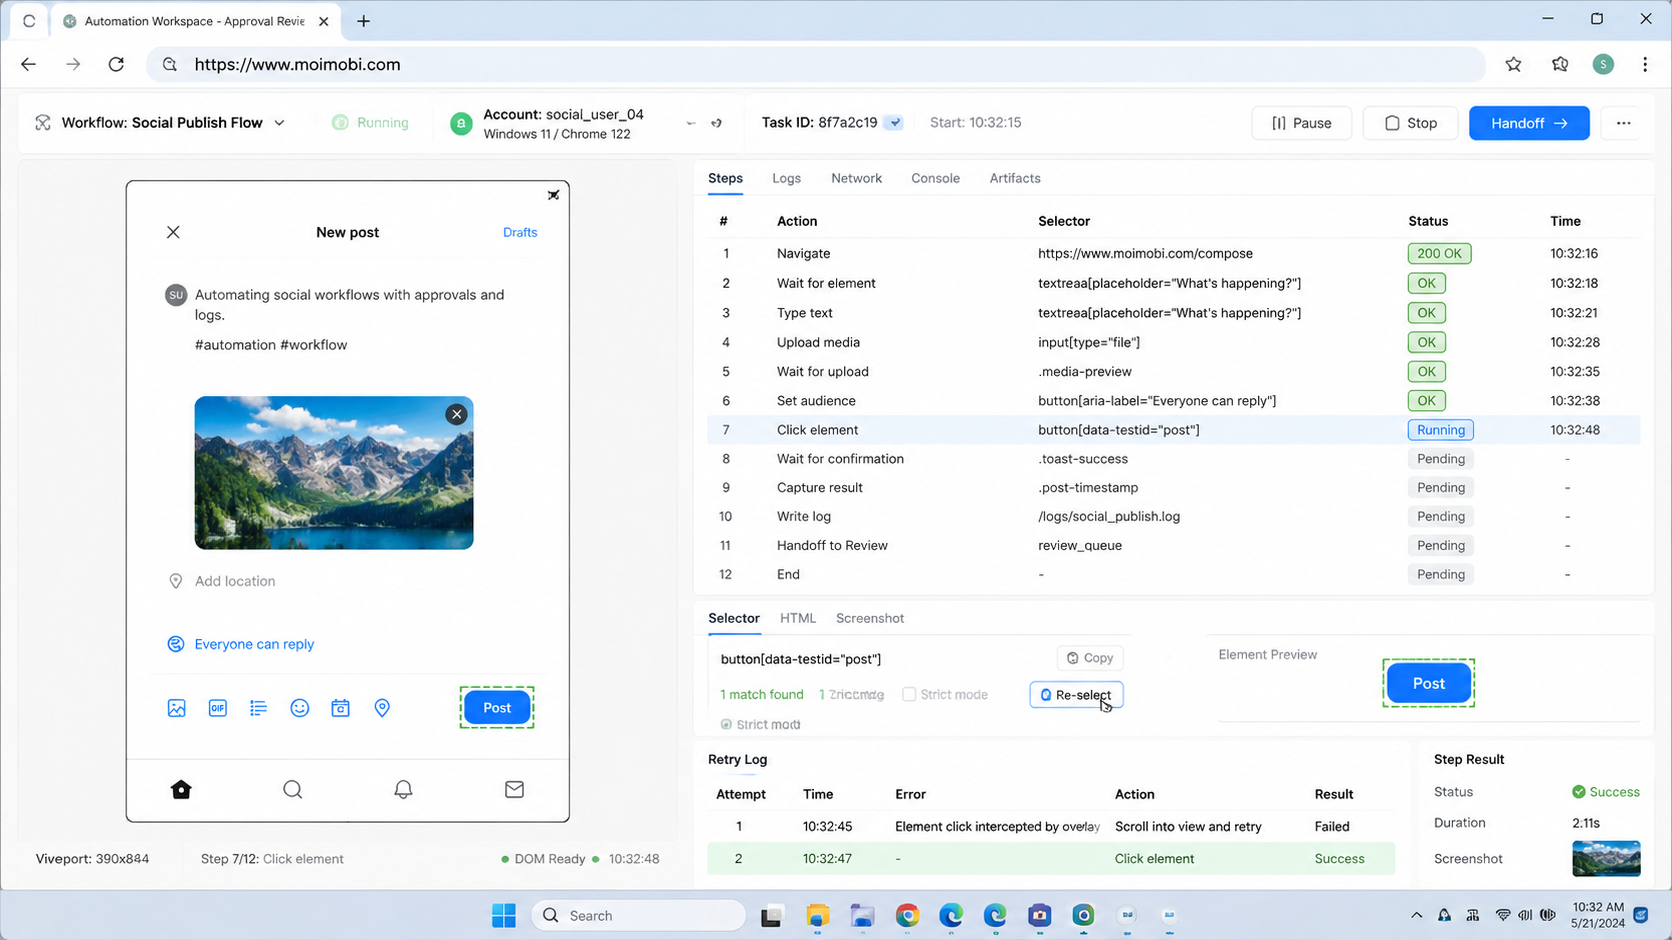Go back in browser
1672x940 pixels.
point(28,64)
